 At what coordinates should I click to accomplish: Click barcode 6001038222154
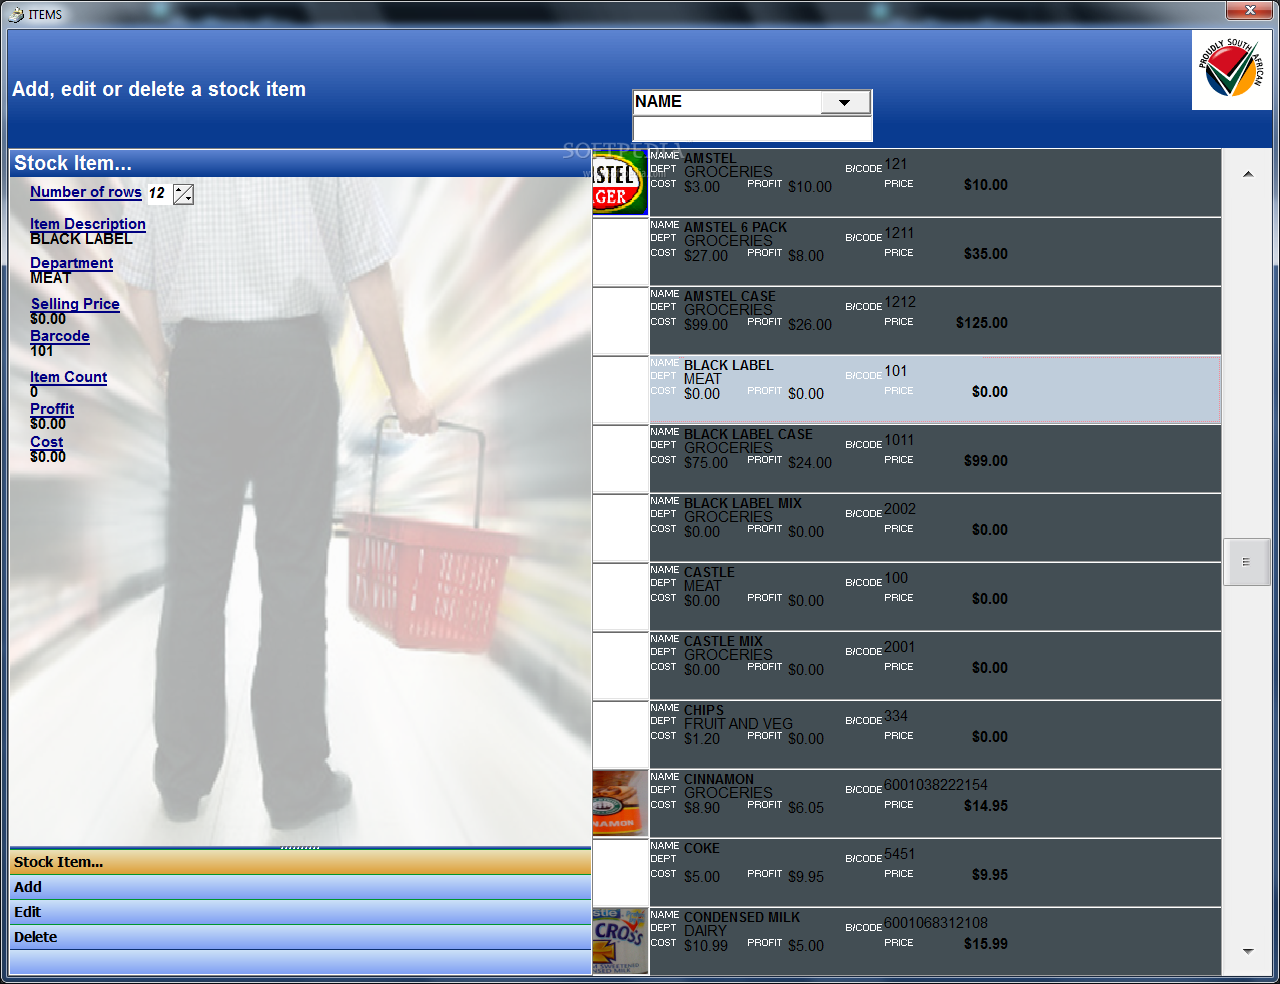point(936,785)
